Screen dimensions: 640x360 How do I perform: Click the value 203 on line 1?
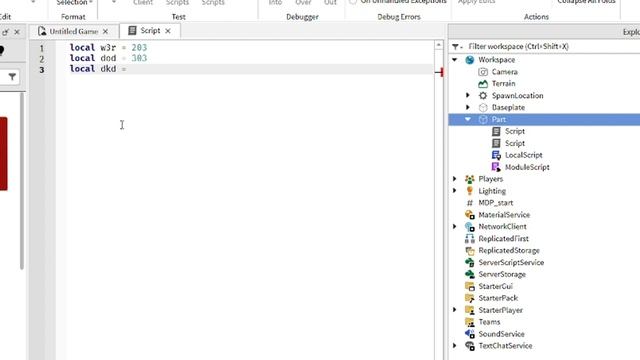[139, 48]
